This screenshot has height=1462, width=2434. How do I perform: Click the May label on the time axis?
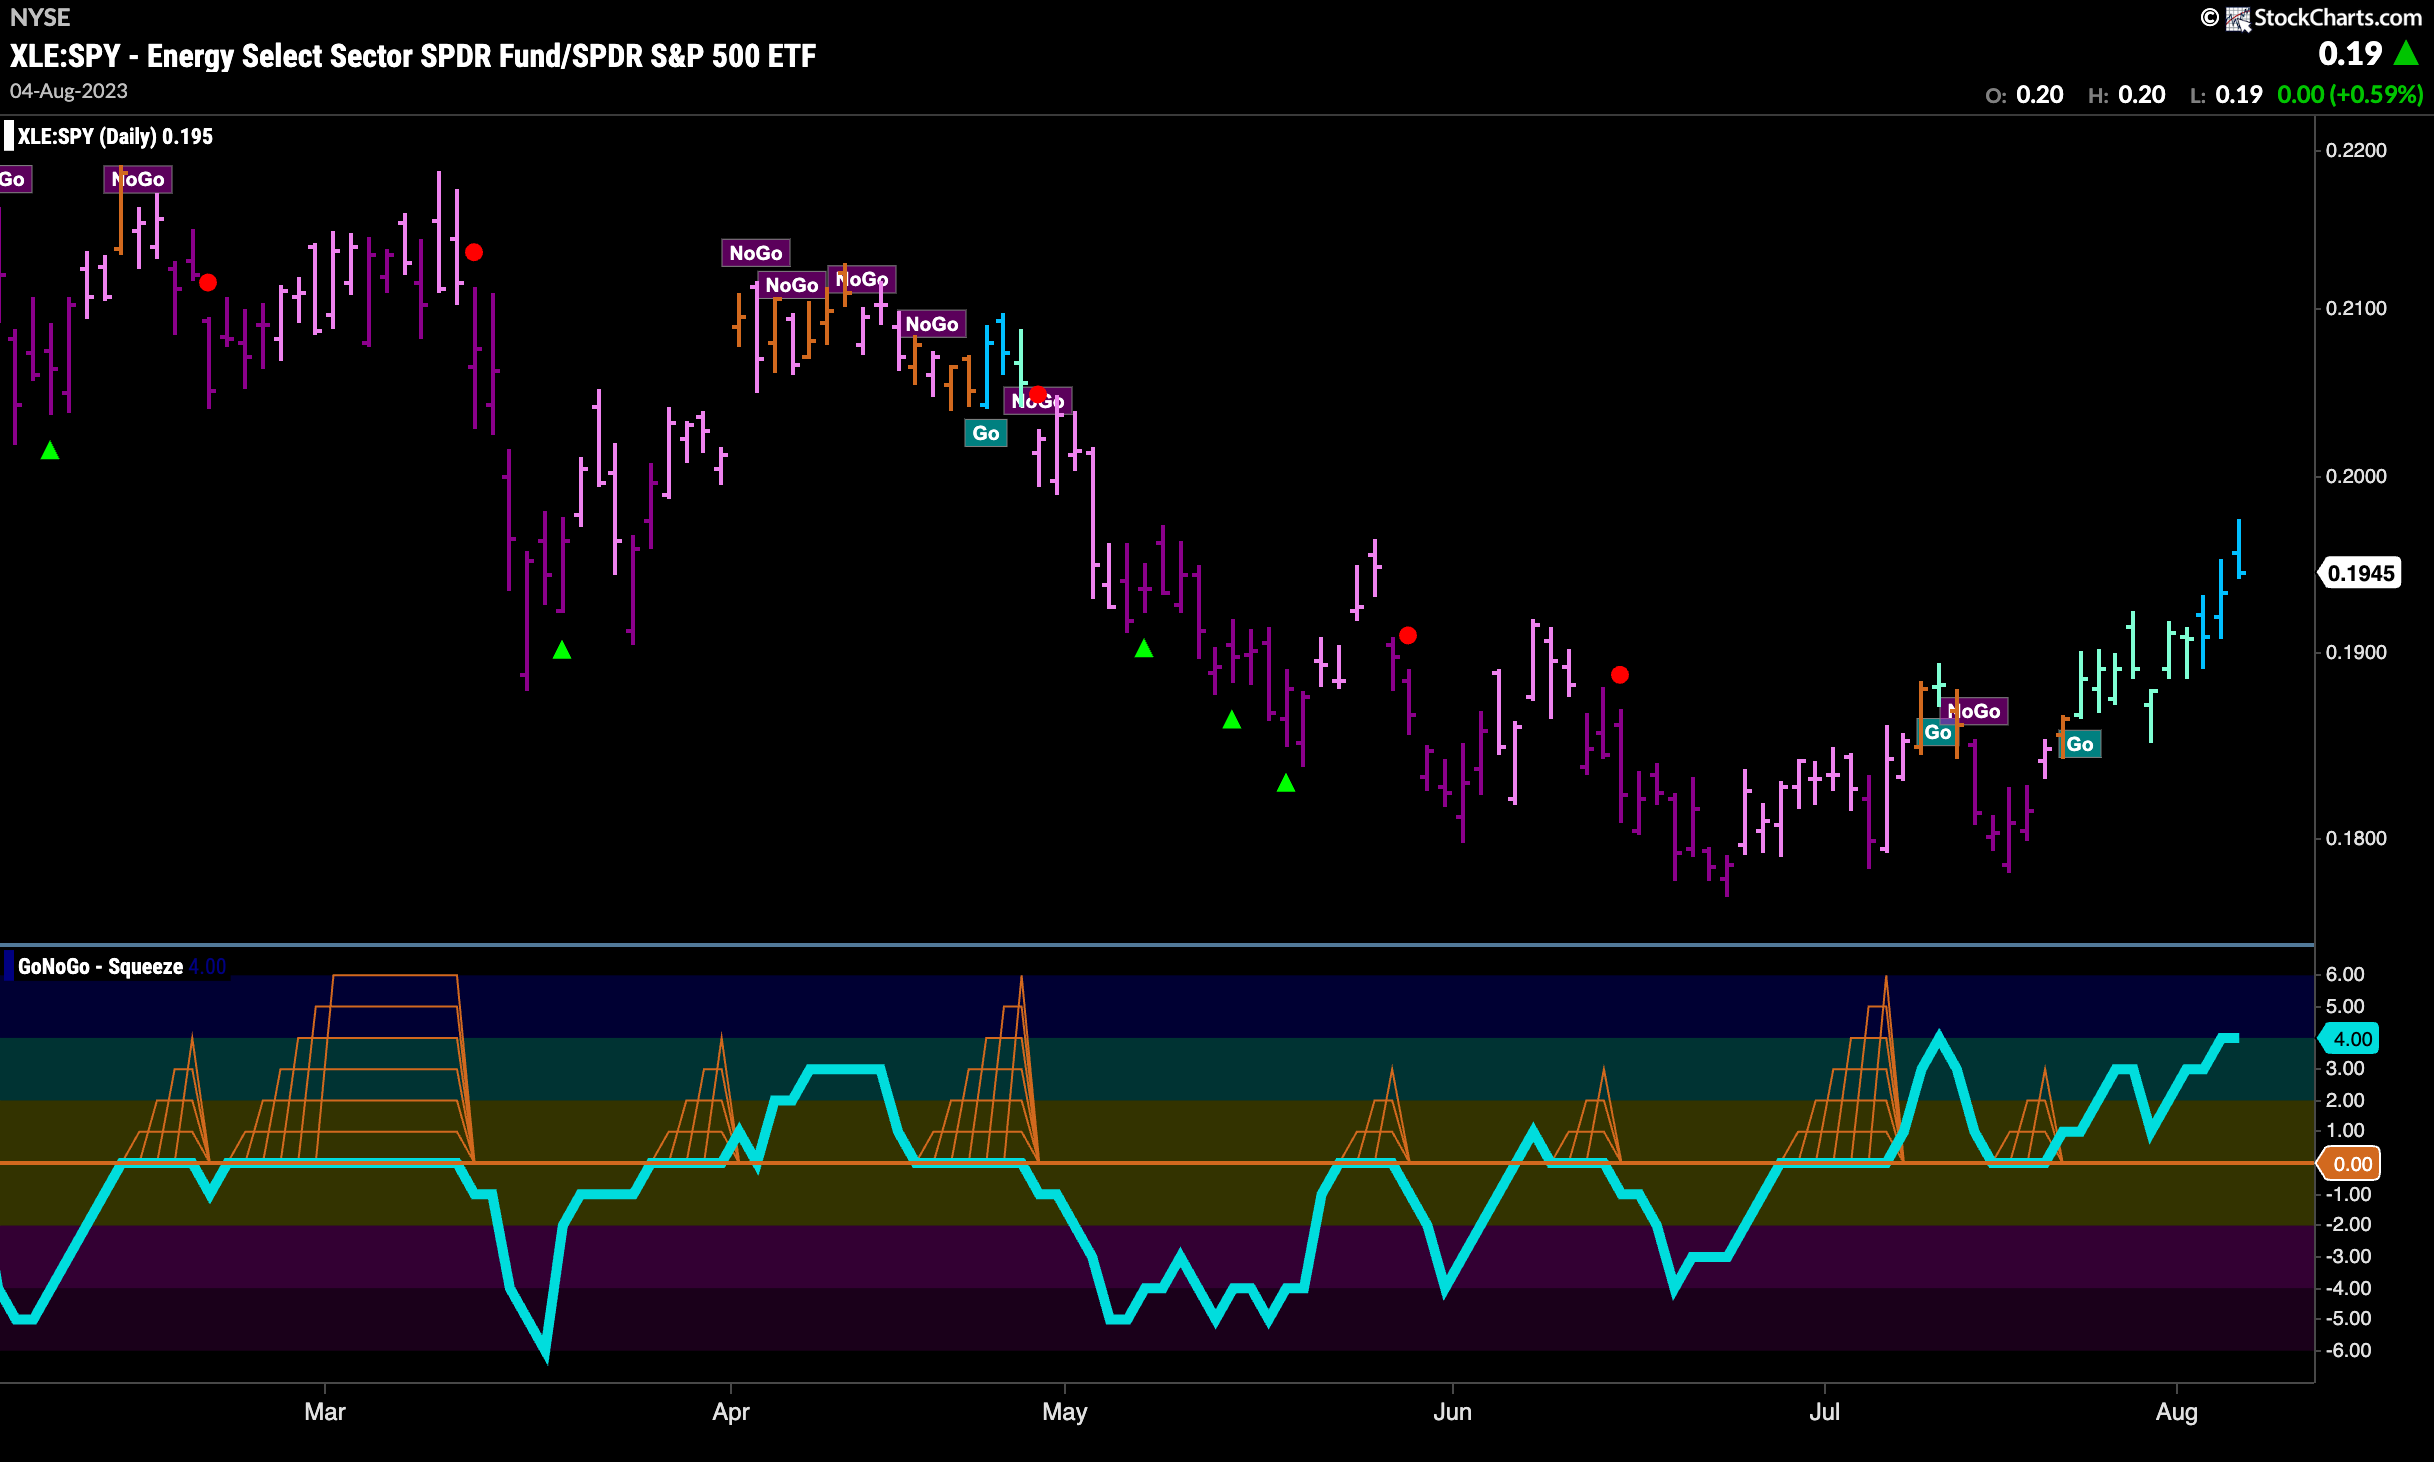pos(1064,1411)
